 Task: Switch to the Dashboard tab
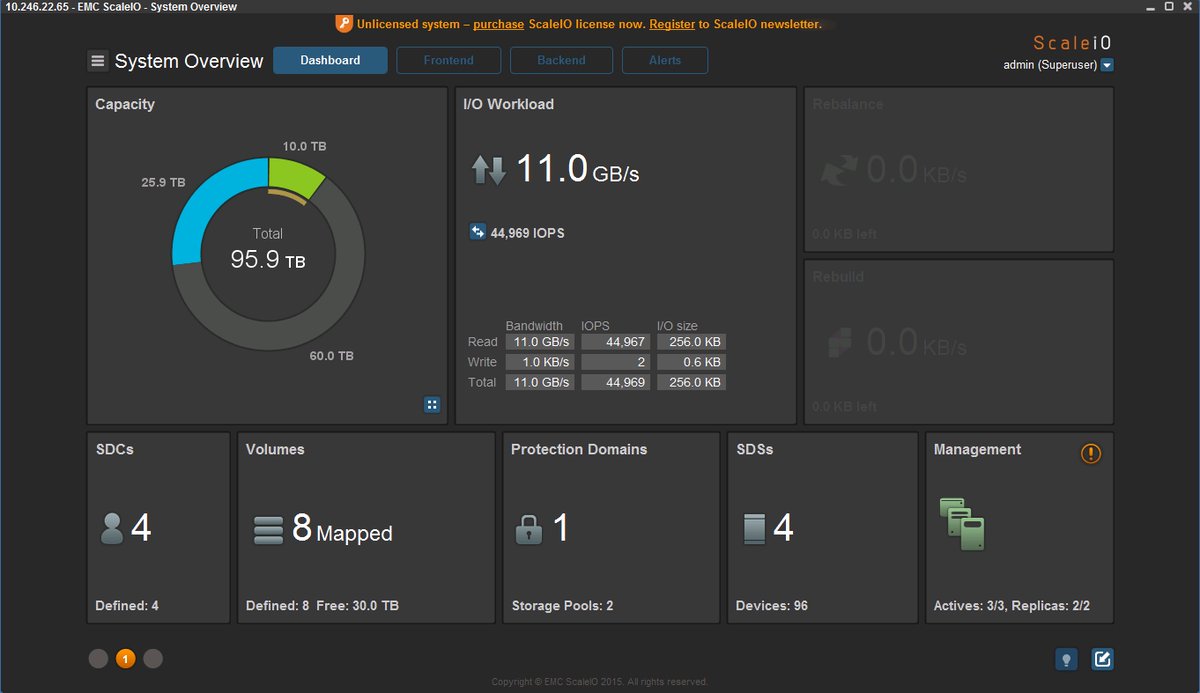pyautogui.click(x=330, y=60)
